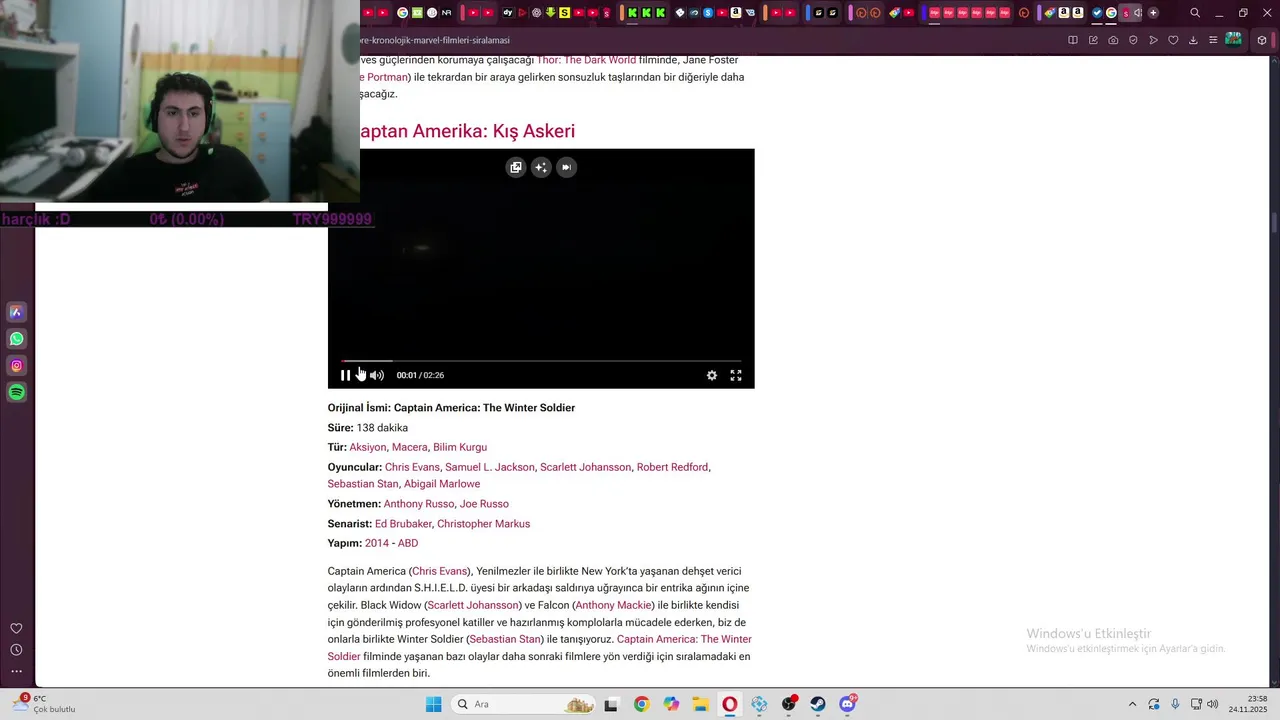1280x720 pixels.
Task: Open Task View on taskbar
Action: [x=611, y=704]
